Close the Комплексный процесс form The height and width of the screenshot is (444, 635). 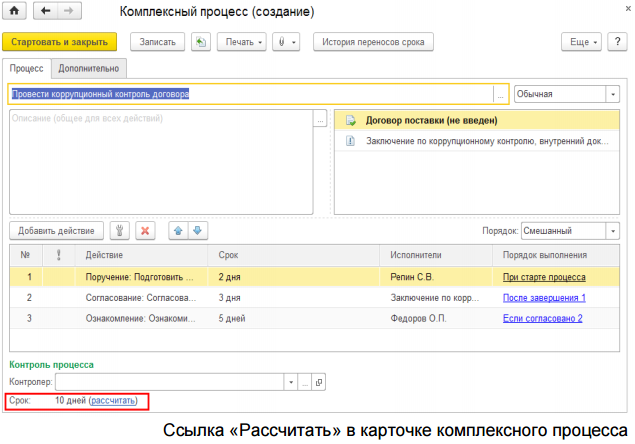point(628,8)
